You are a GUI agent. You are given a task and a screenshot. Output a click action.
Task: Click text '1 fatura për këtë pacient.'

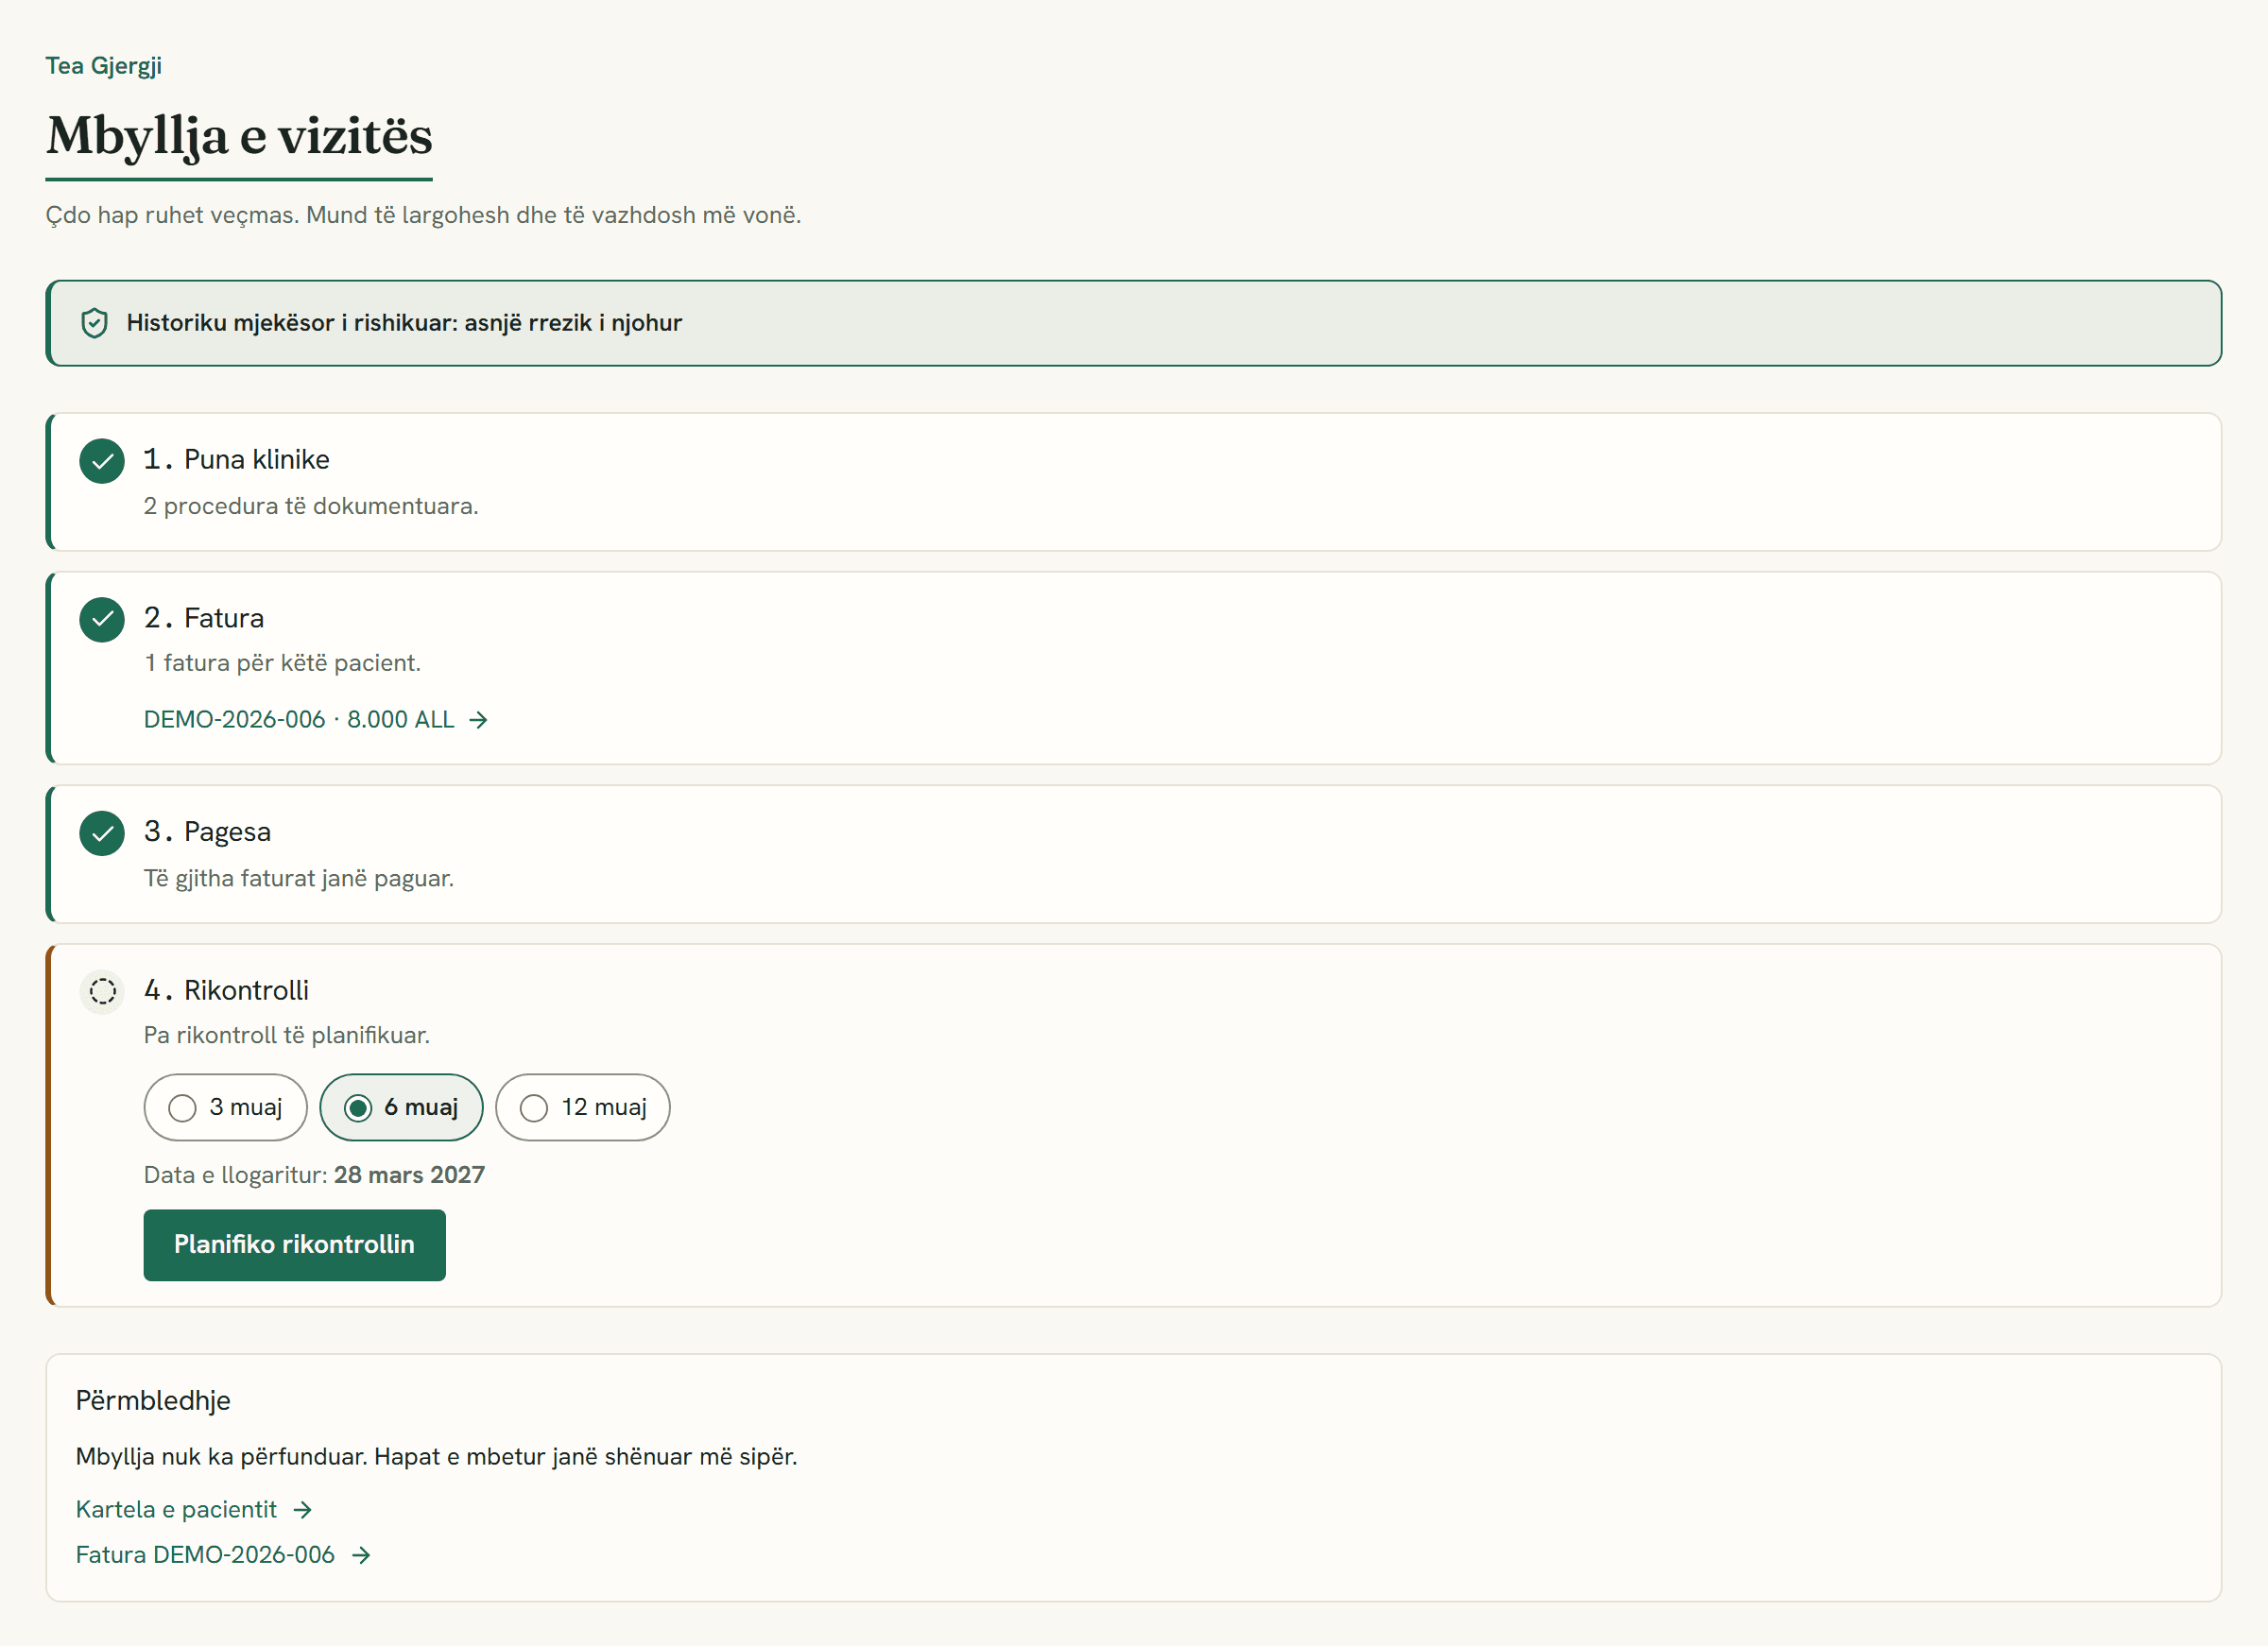pos(283,663)
